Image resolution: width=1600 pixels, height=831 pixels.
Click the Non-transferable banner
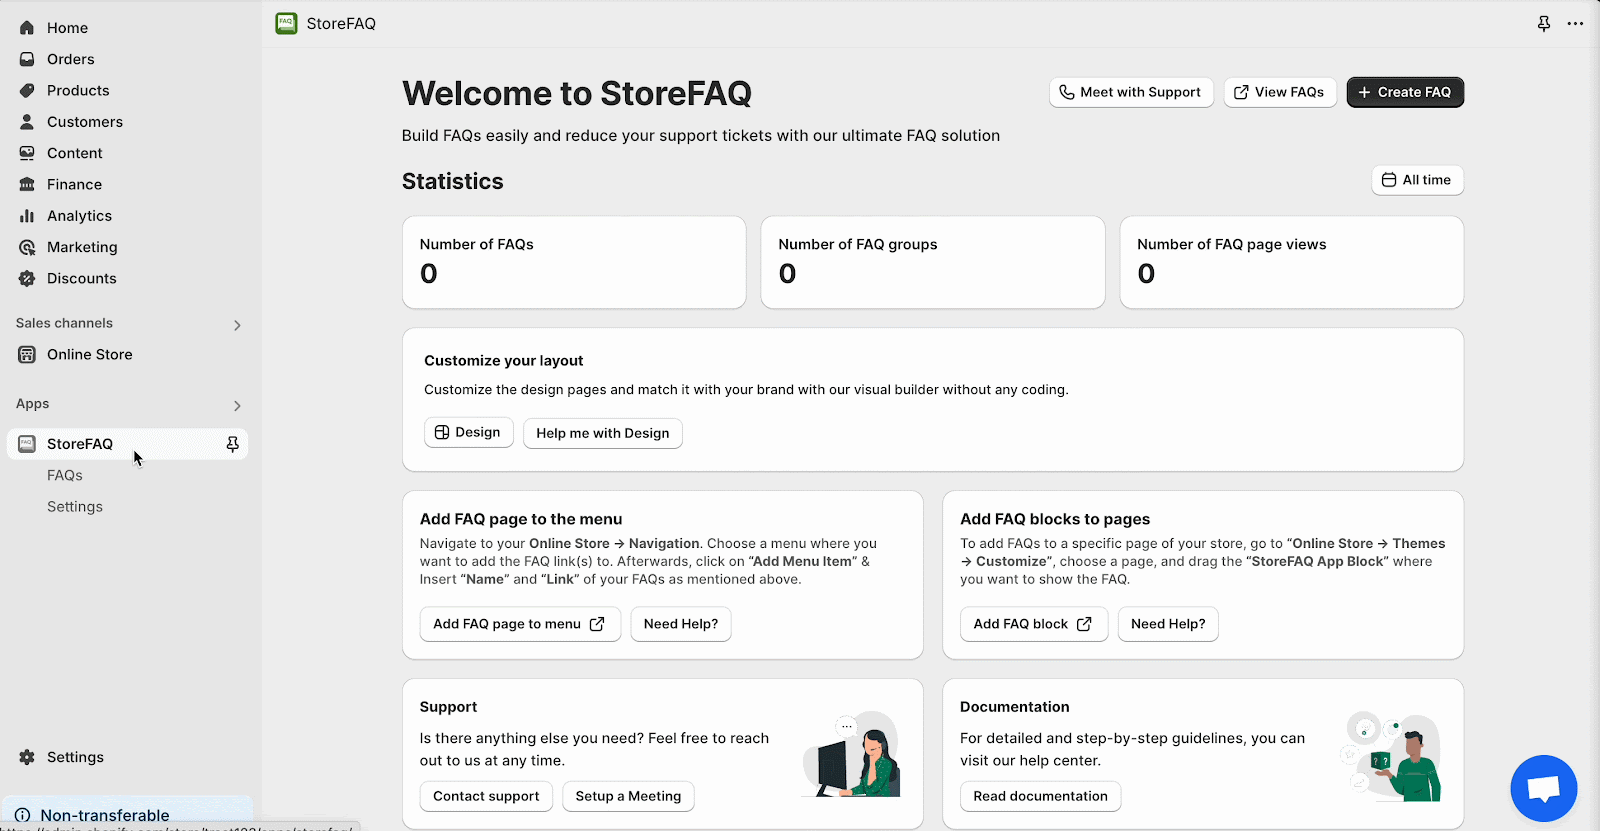coord(127,813)
